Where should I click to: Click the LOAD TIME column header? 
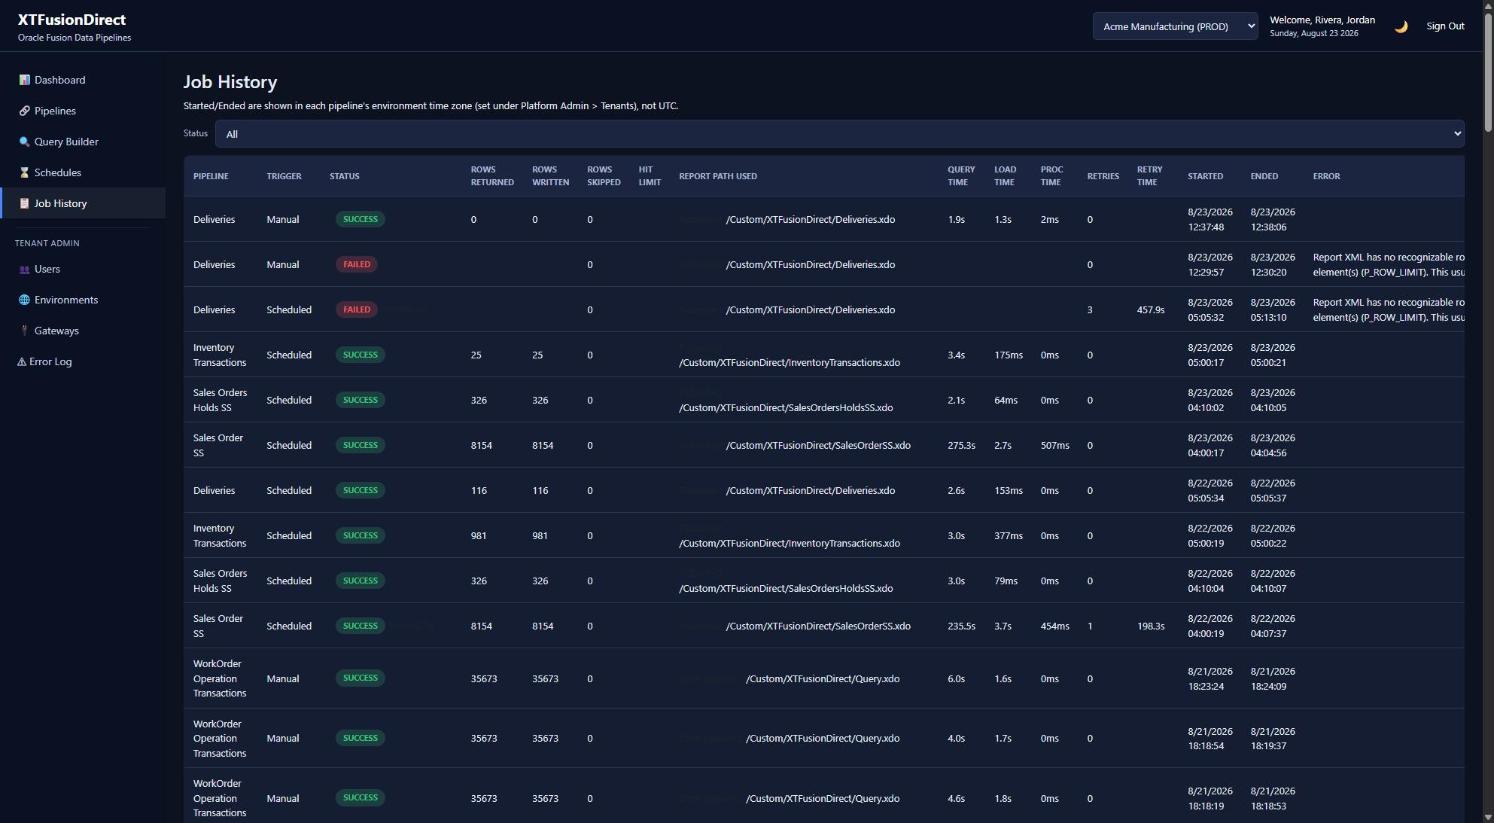coord(1005,176)
